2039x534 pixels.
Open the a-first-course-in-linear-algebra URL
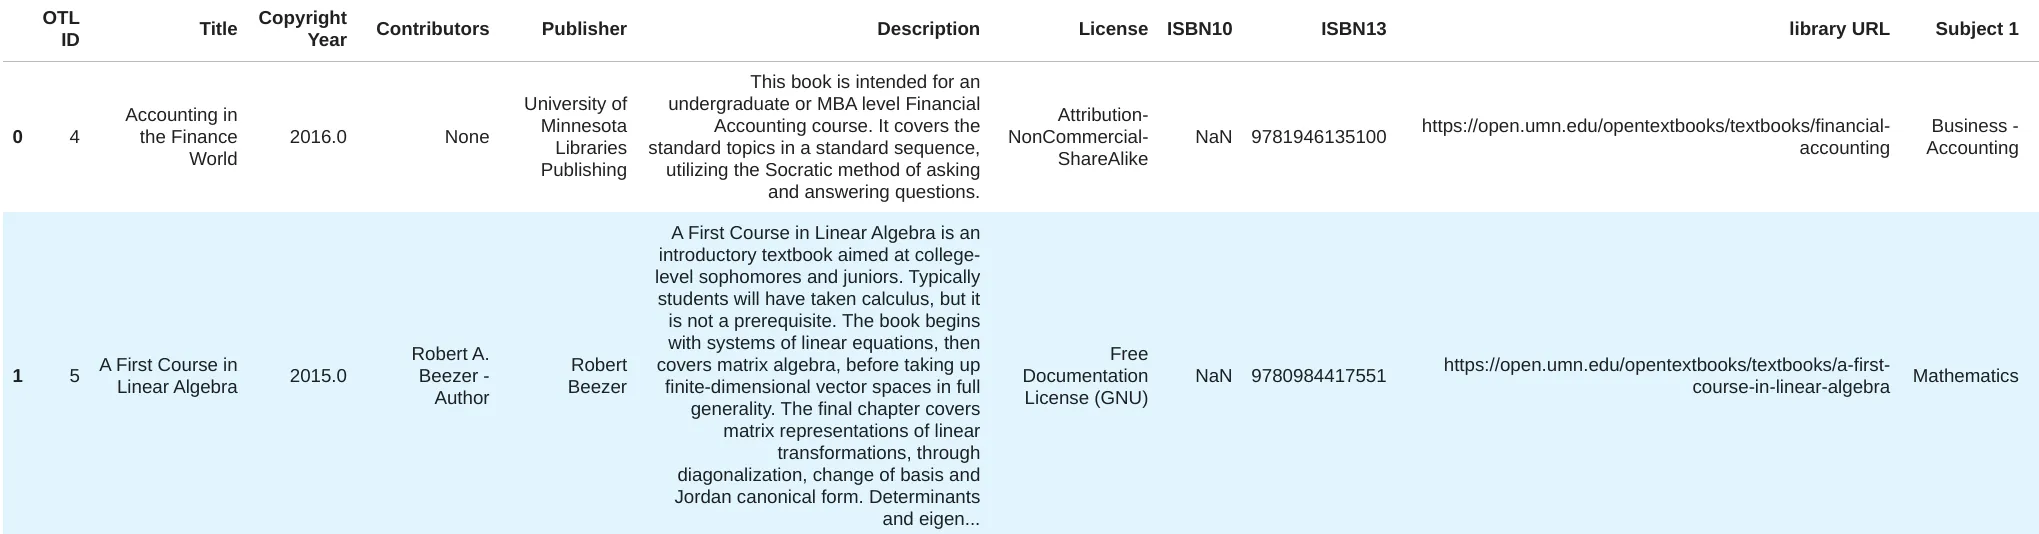point(1666,376)
